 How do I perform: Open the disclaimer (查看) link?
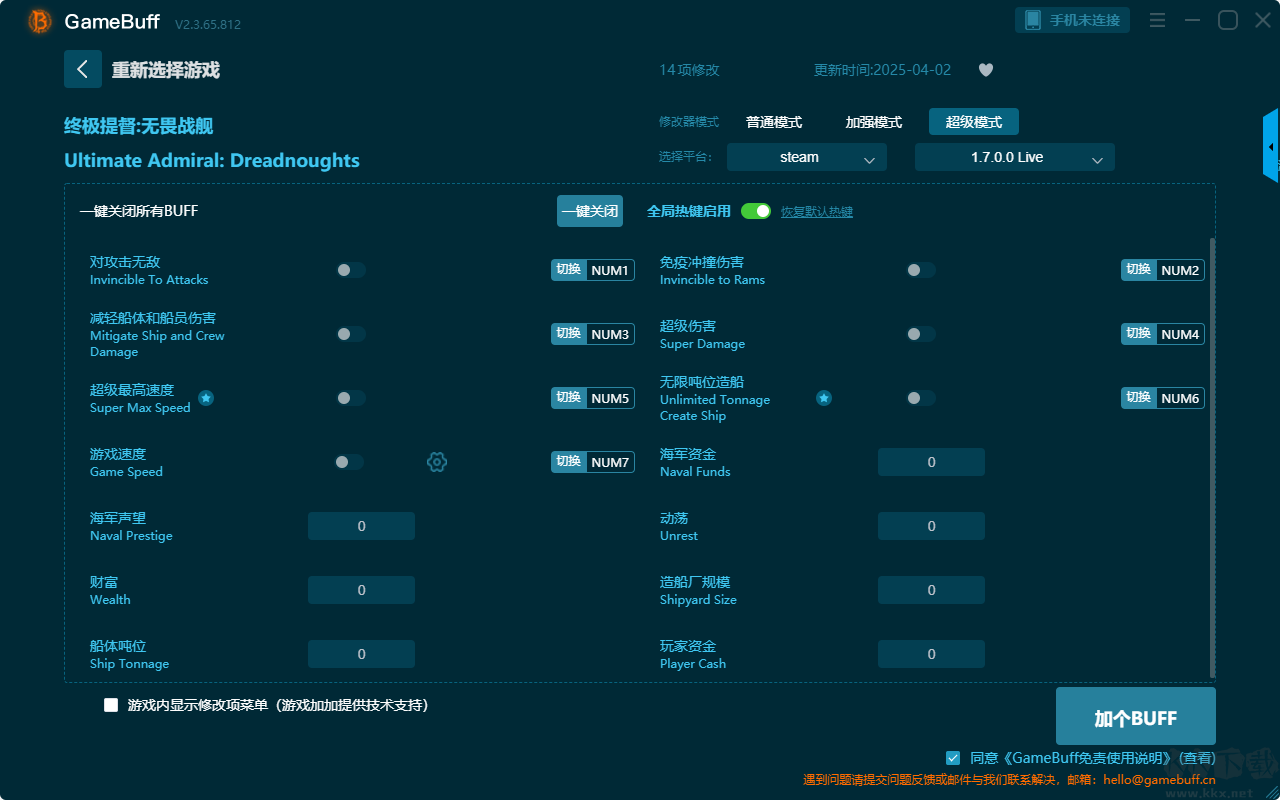point(1197,758)
